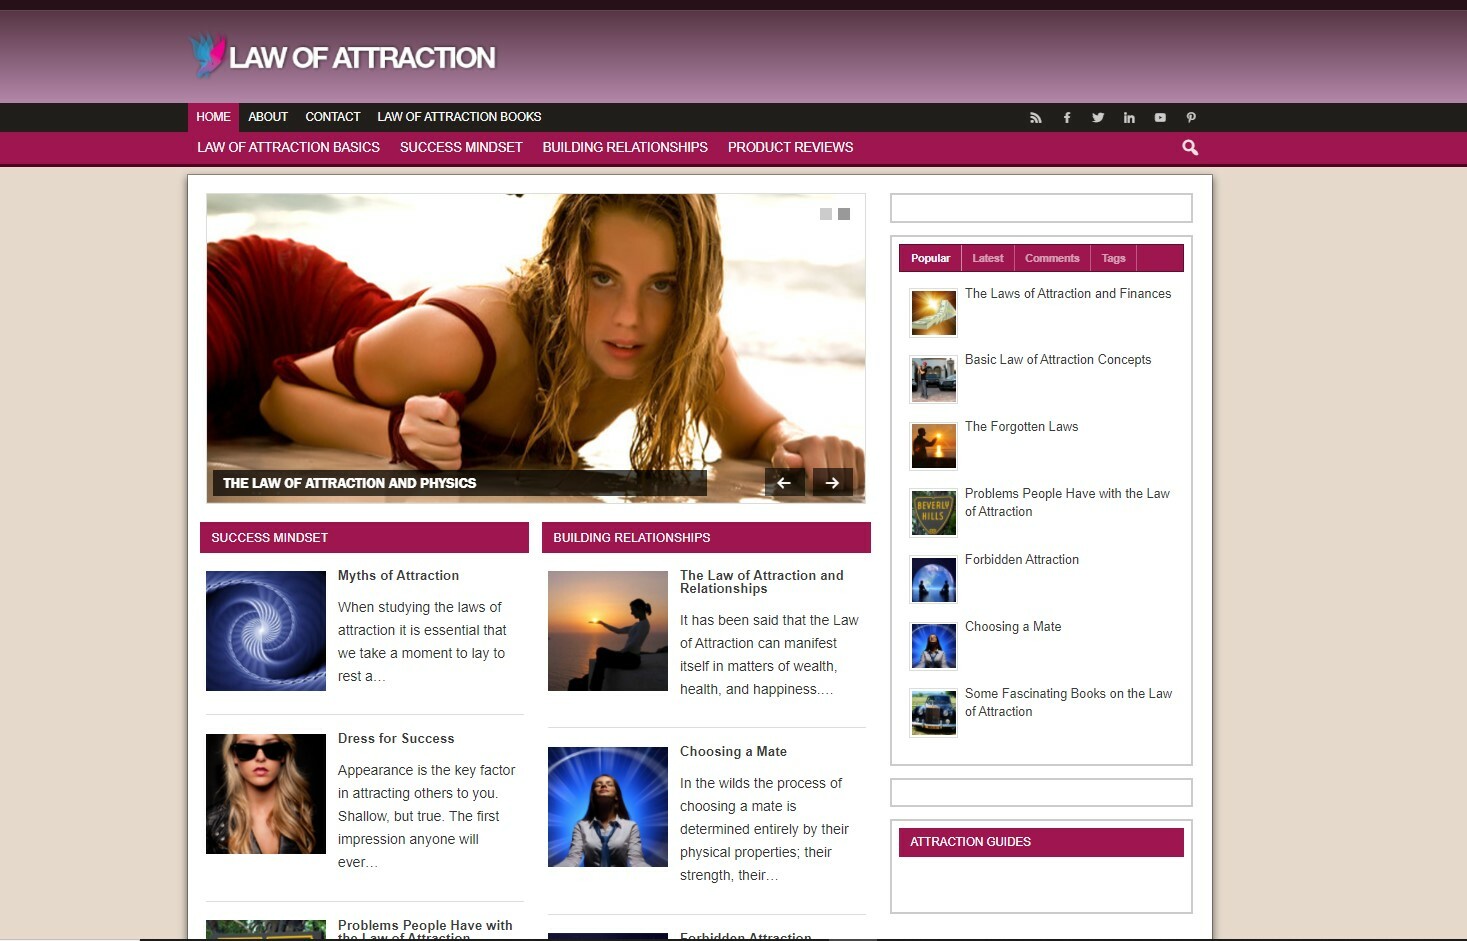This screenshot has width=1467, height=941.
Task: Open the ABOUT menu item
Action: tap(268, 117)
